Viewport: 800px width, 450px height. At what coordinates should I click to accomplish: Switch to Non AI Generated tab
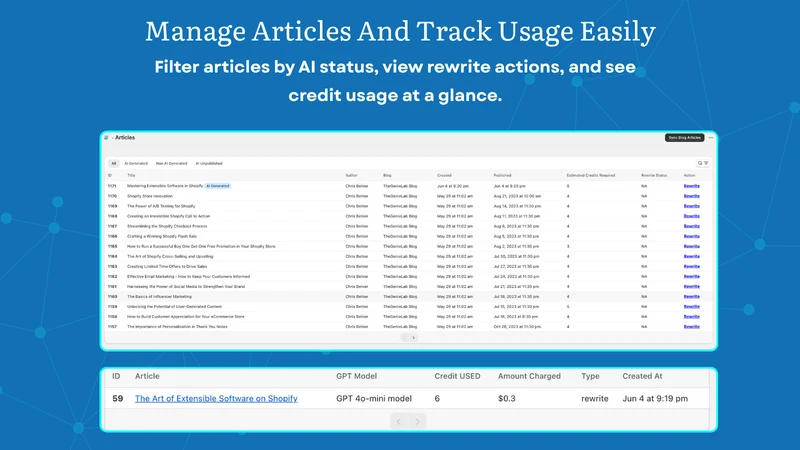171,163
